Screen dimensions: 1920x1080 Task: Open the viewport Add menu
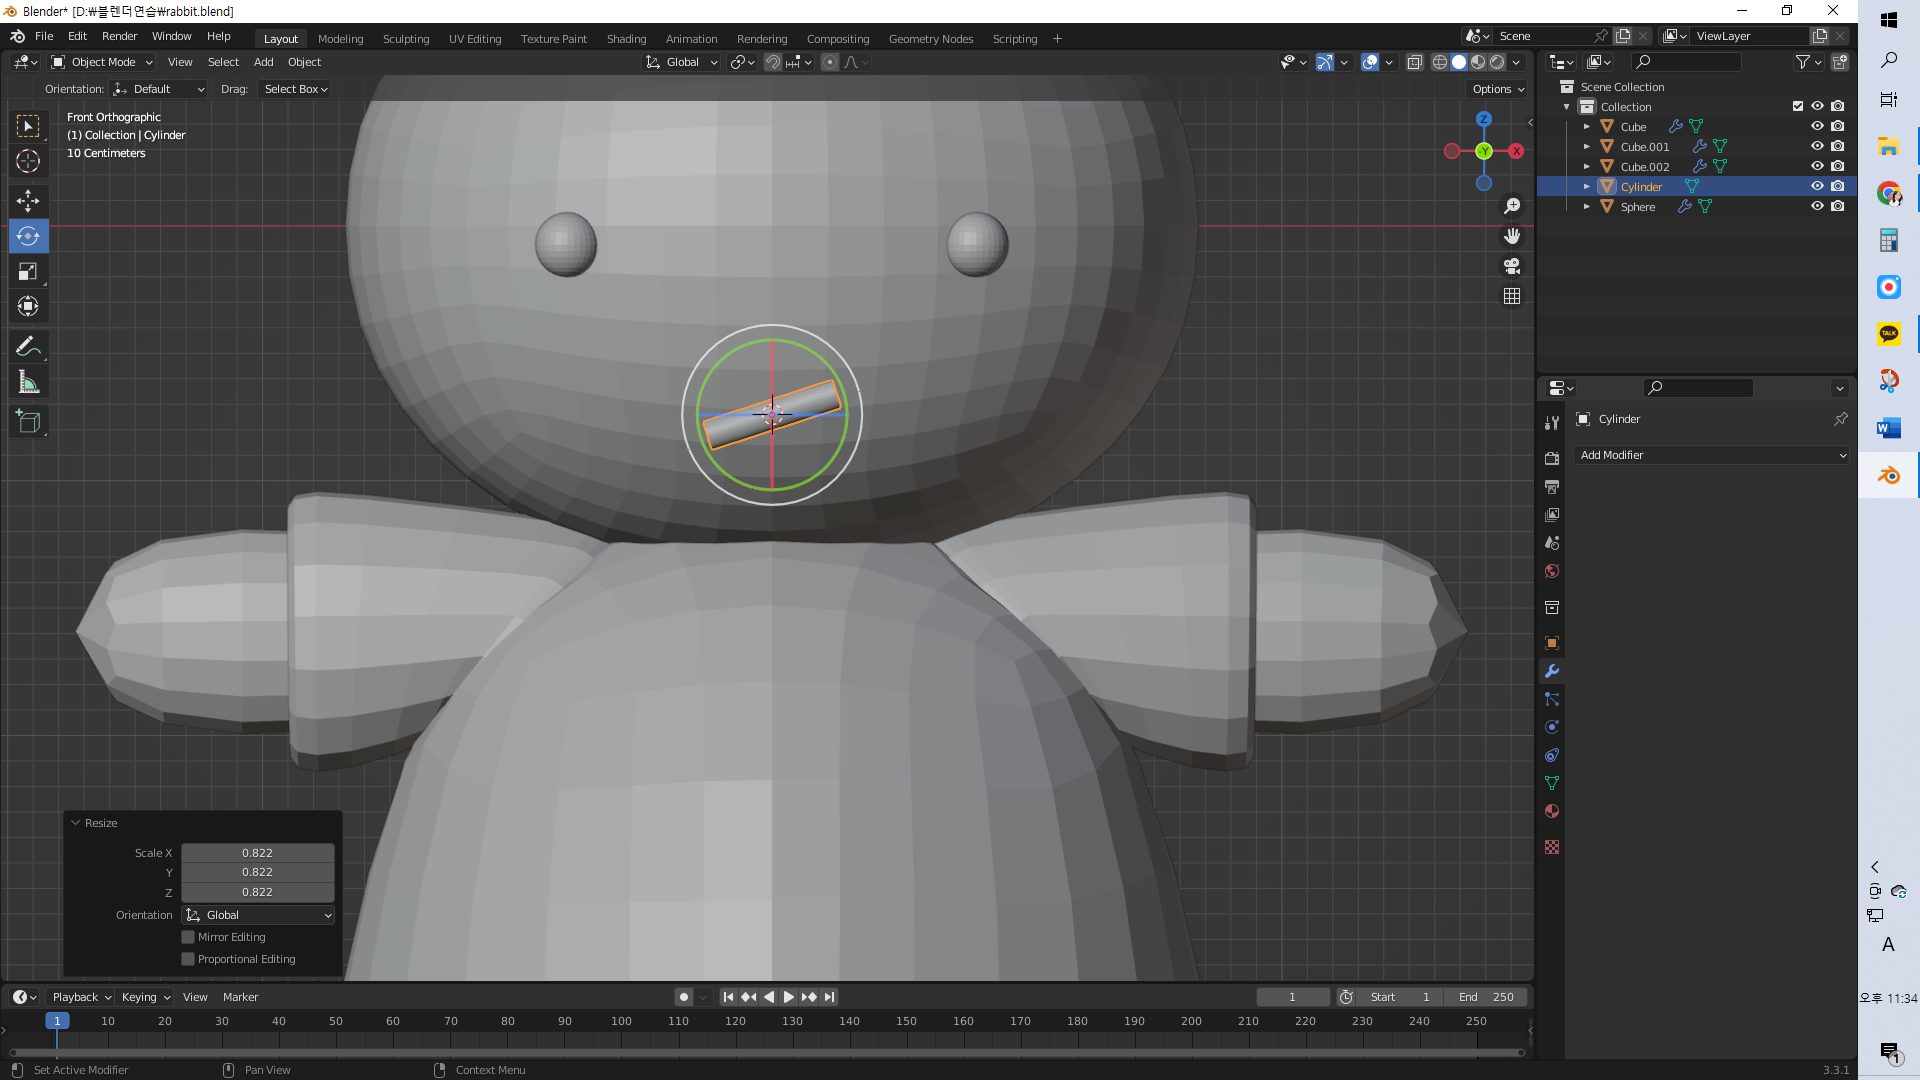tap(263, 62)
